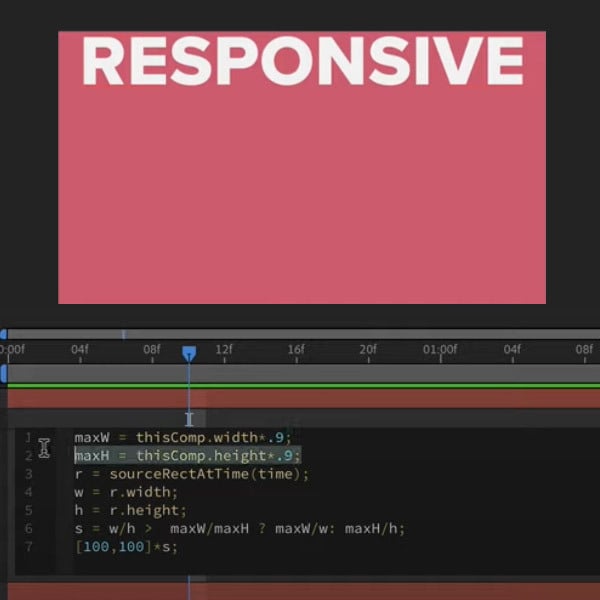Select the red layer bar above the expression
The image size is (600, 600).
[304, 398]
